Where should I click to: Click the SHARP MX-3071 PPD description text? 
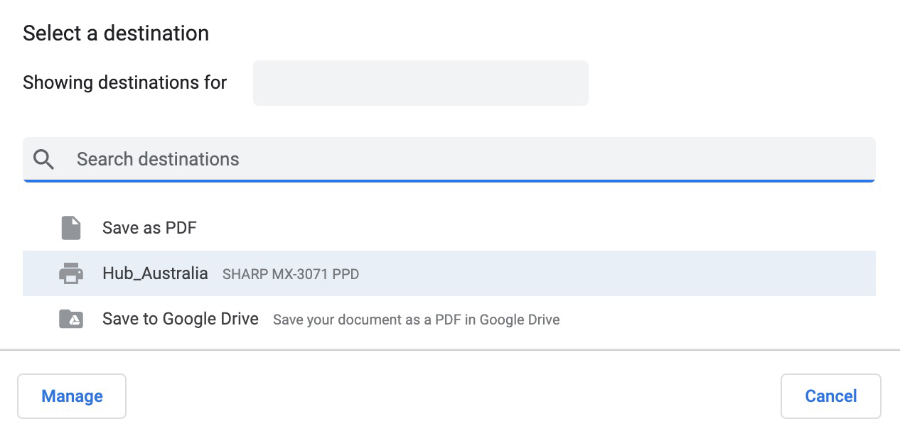(290, 274)
